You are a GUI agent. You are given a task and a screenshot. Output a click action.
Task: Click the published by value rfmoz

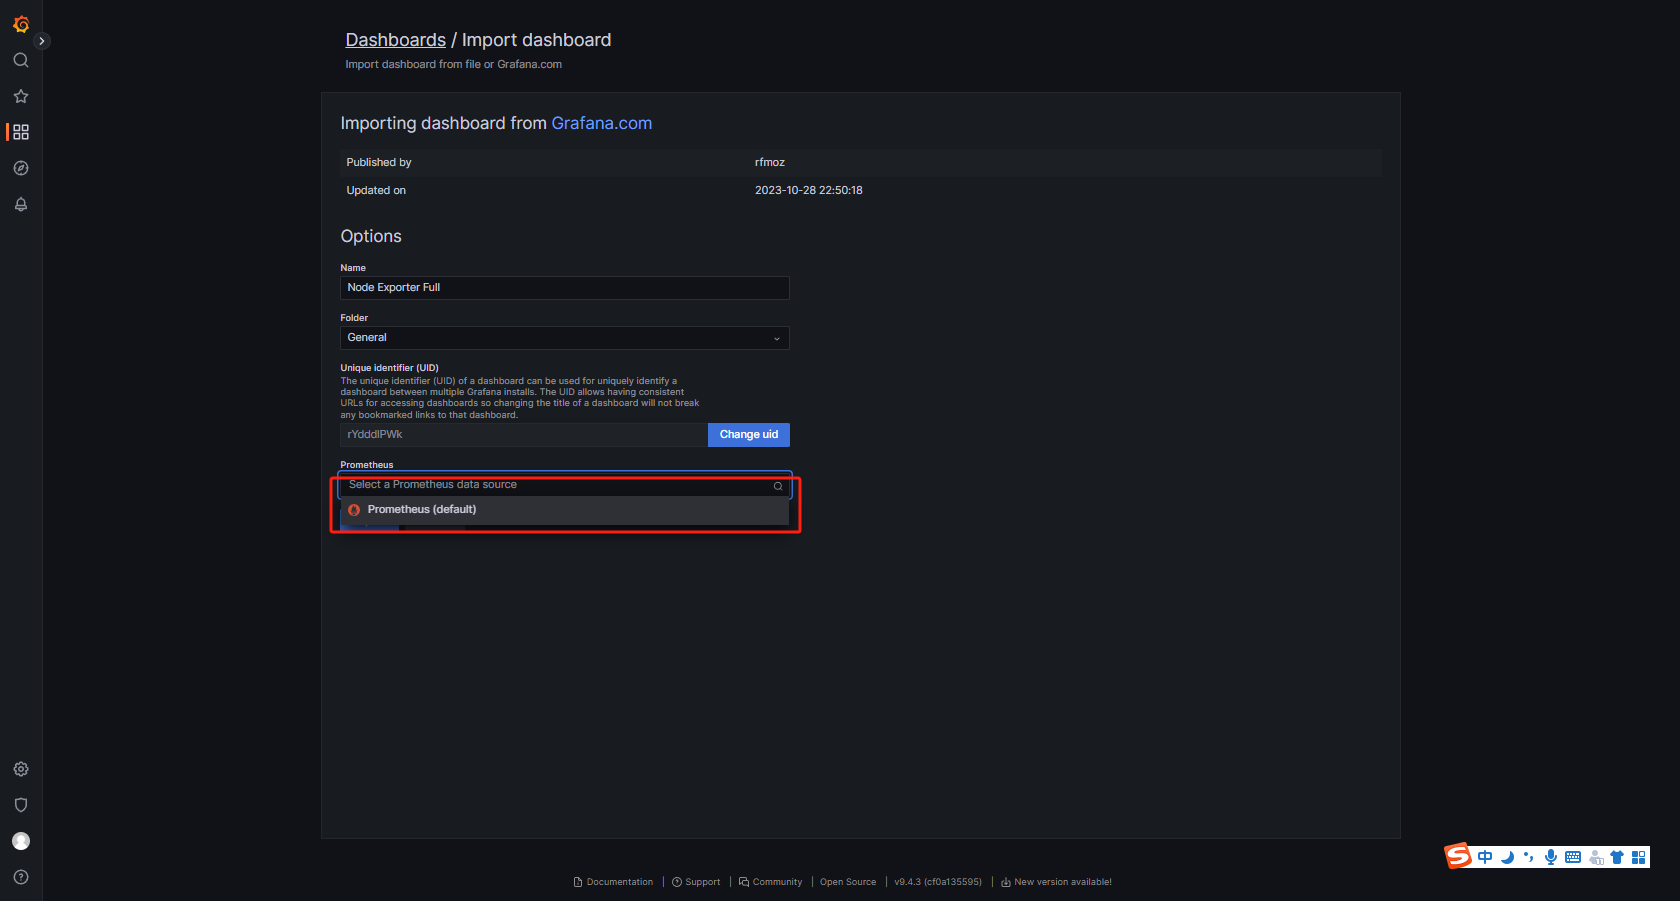(x=770, y=162)
